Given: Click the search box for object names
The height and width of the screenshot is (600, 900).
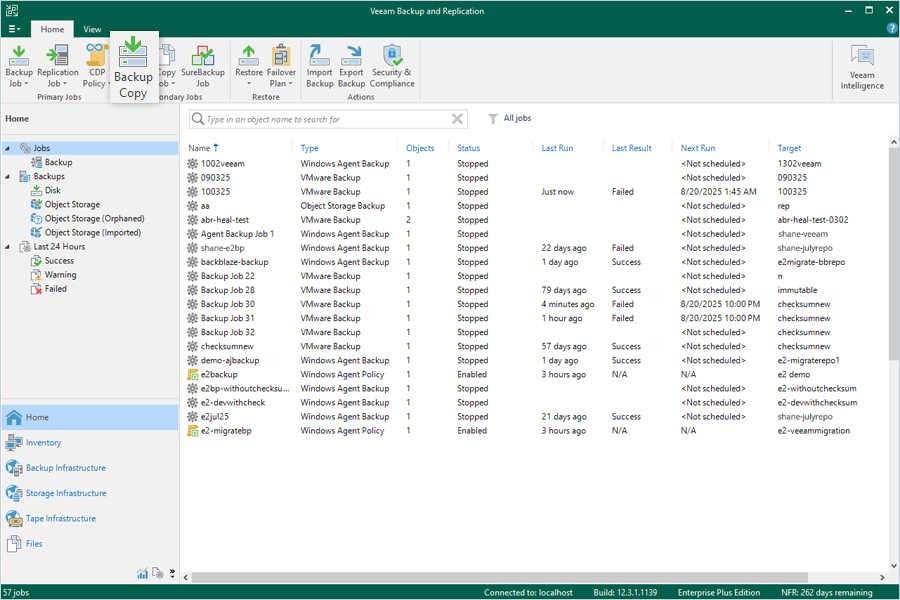Looking at the screenshot, I should point(328,119).
